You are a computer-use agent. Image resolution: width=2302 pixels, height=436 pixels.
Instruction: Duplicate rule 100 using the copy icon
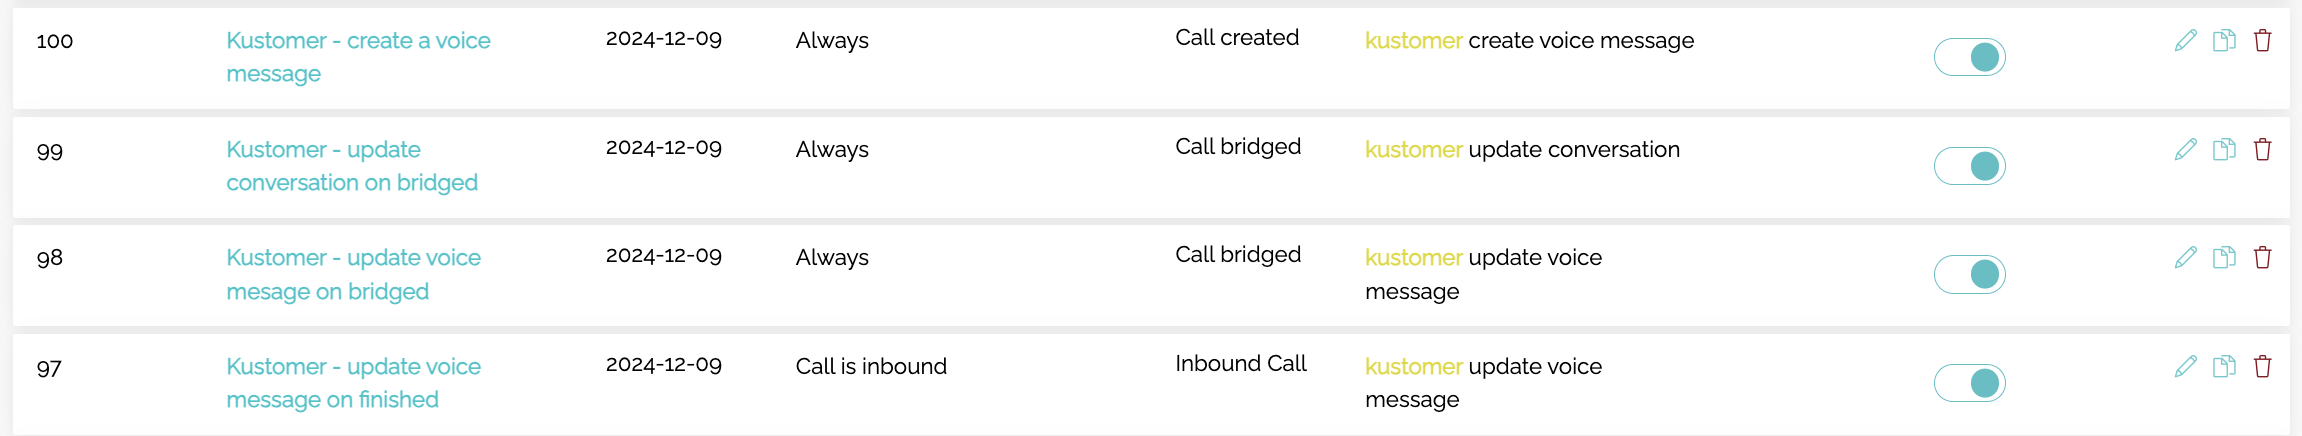(x=2224, y=40)
